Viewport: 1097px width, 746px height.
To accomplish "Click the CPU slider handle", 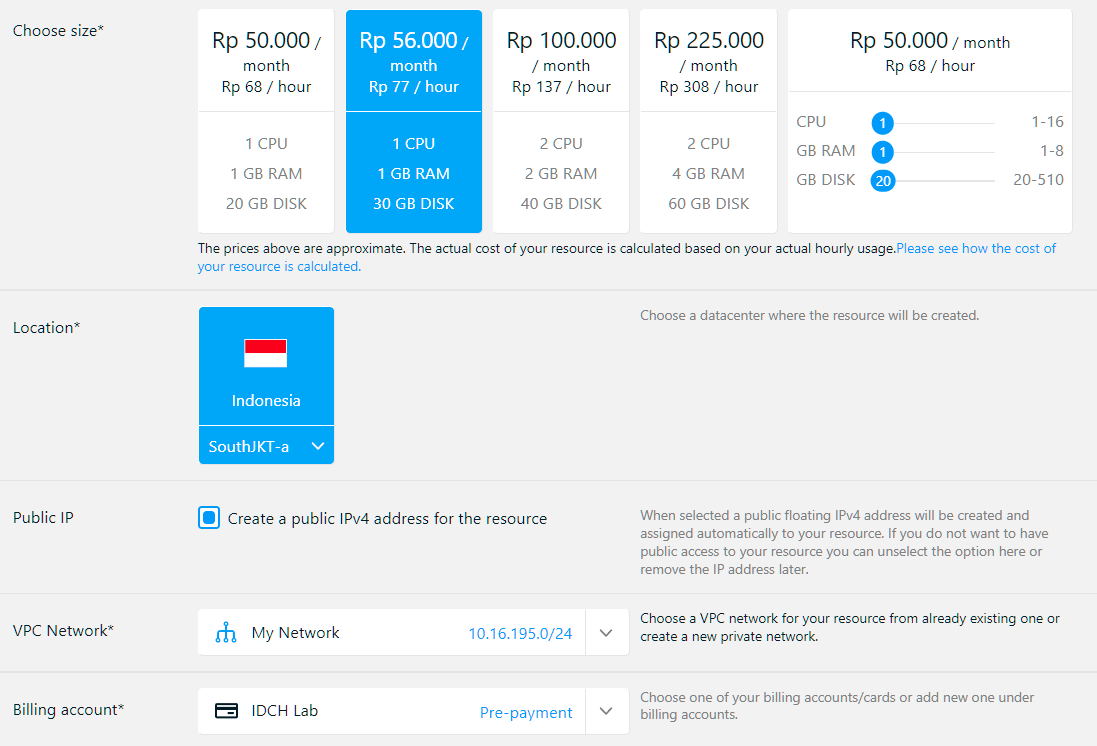I will pyautogui.click(x=882, y=123).
